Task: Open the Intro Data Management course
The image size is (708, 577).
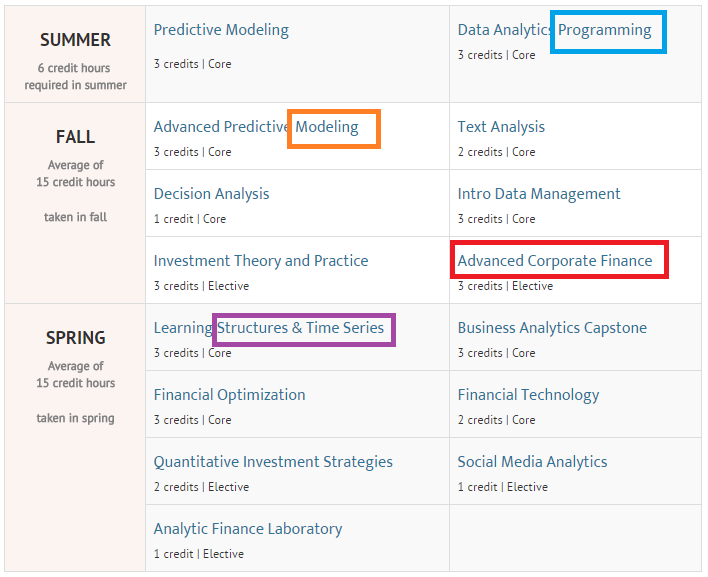Action: click(x=539, y=194)
